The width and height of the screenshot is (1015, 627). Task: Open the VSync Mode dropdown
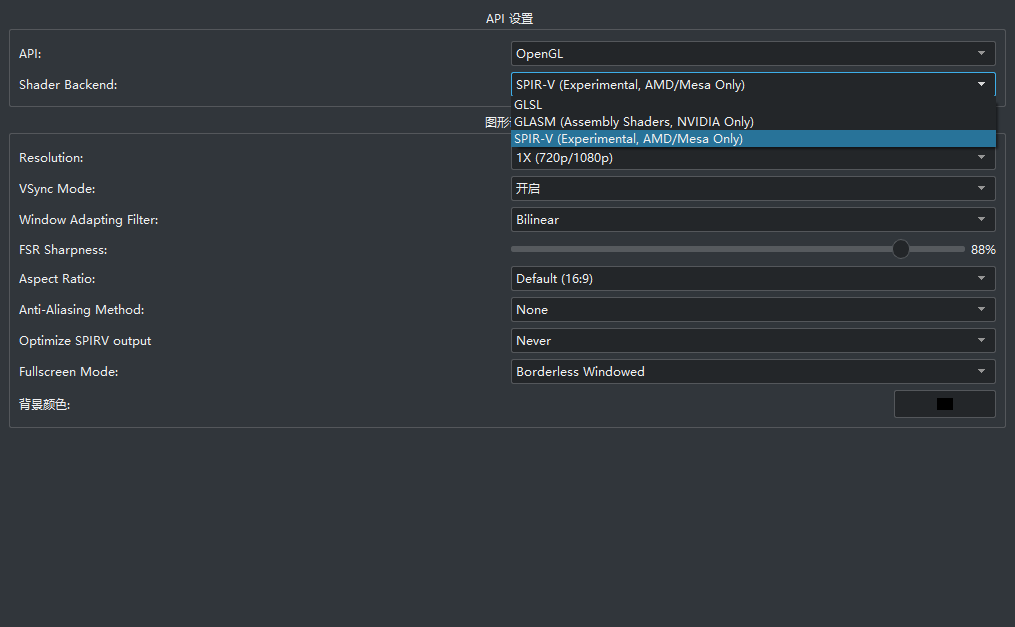[x=752, y=188]
